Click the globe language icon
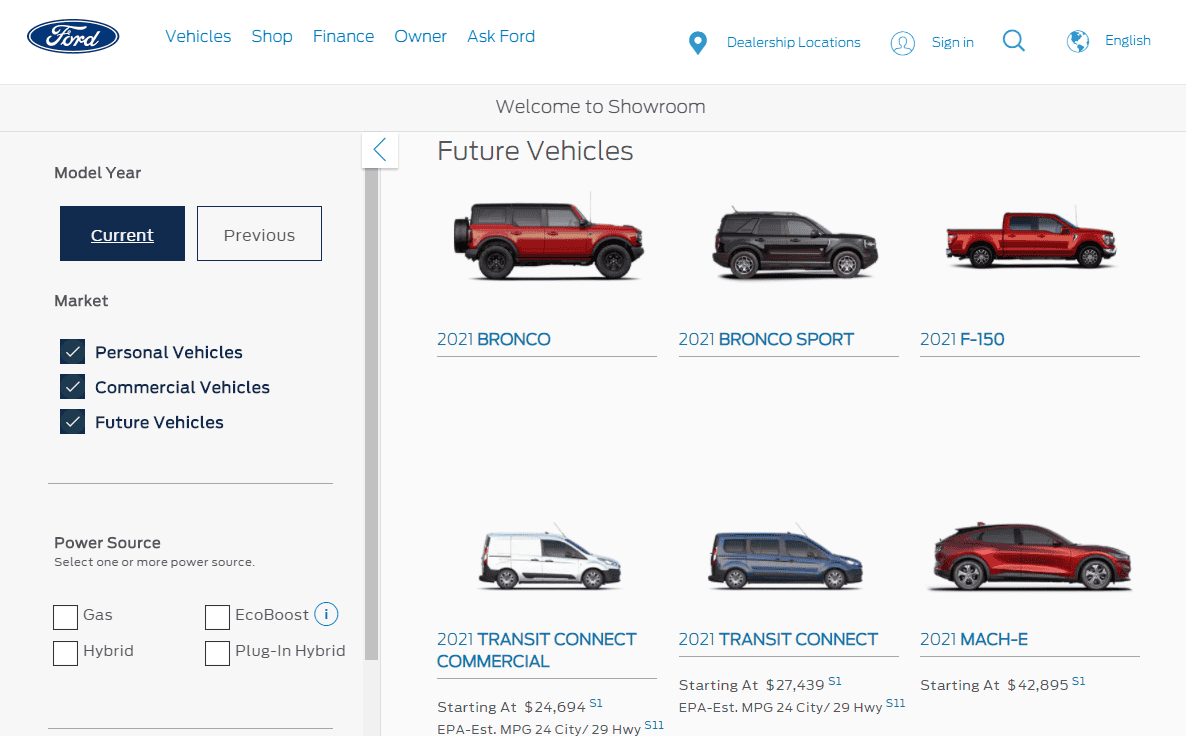 tap(1078, 41)
